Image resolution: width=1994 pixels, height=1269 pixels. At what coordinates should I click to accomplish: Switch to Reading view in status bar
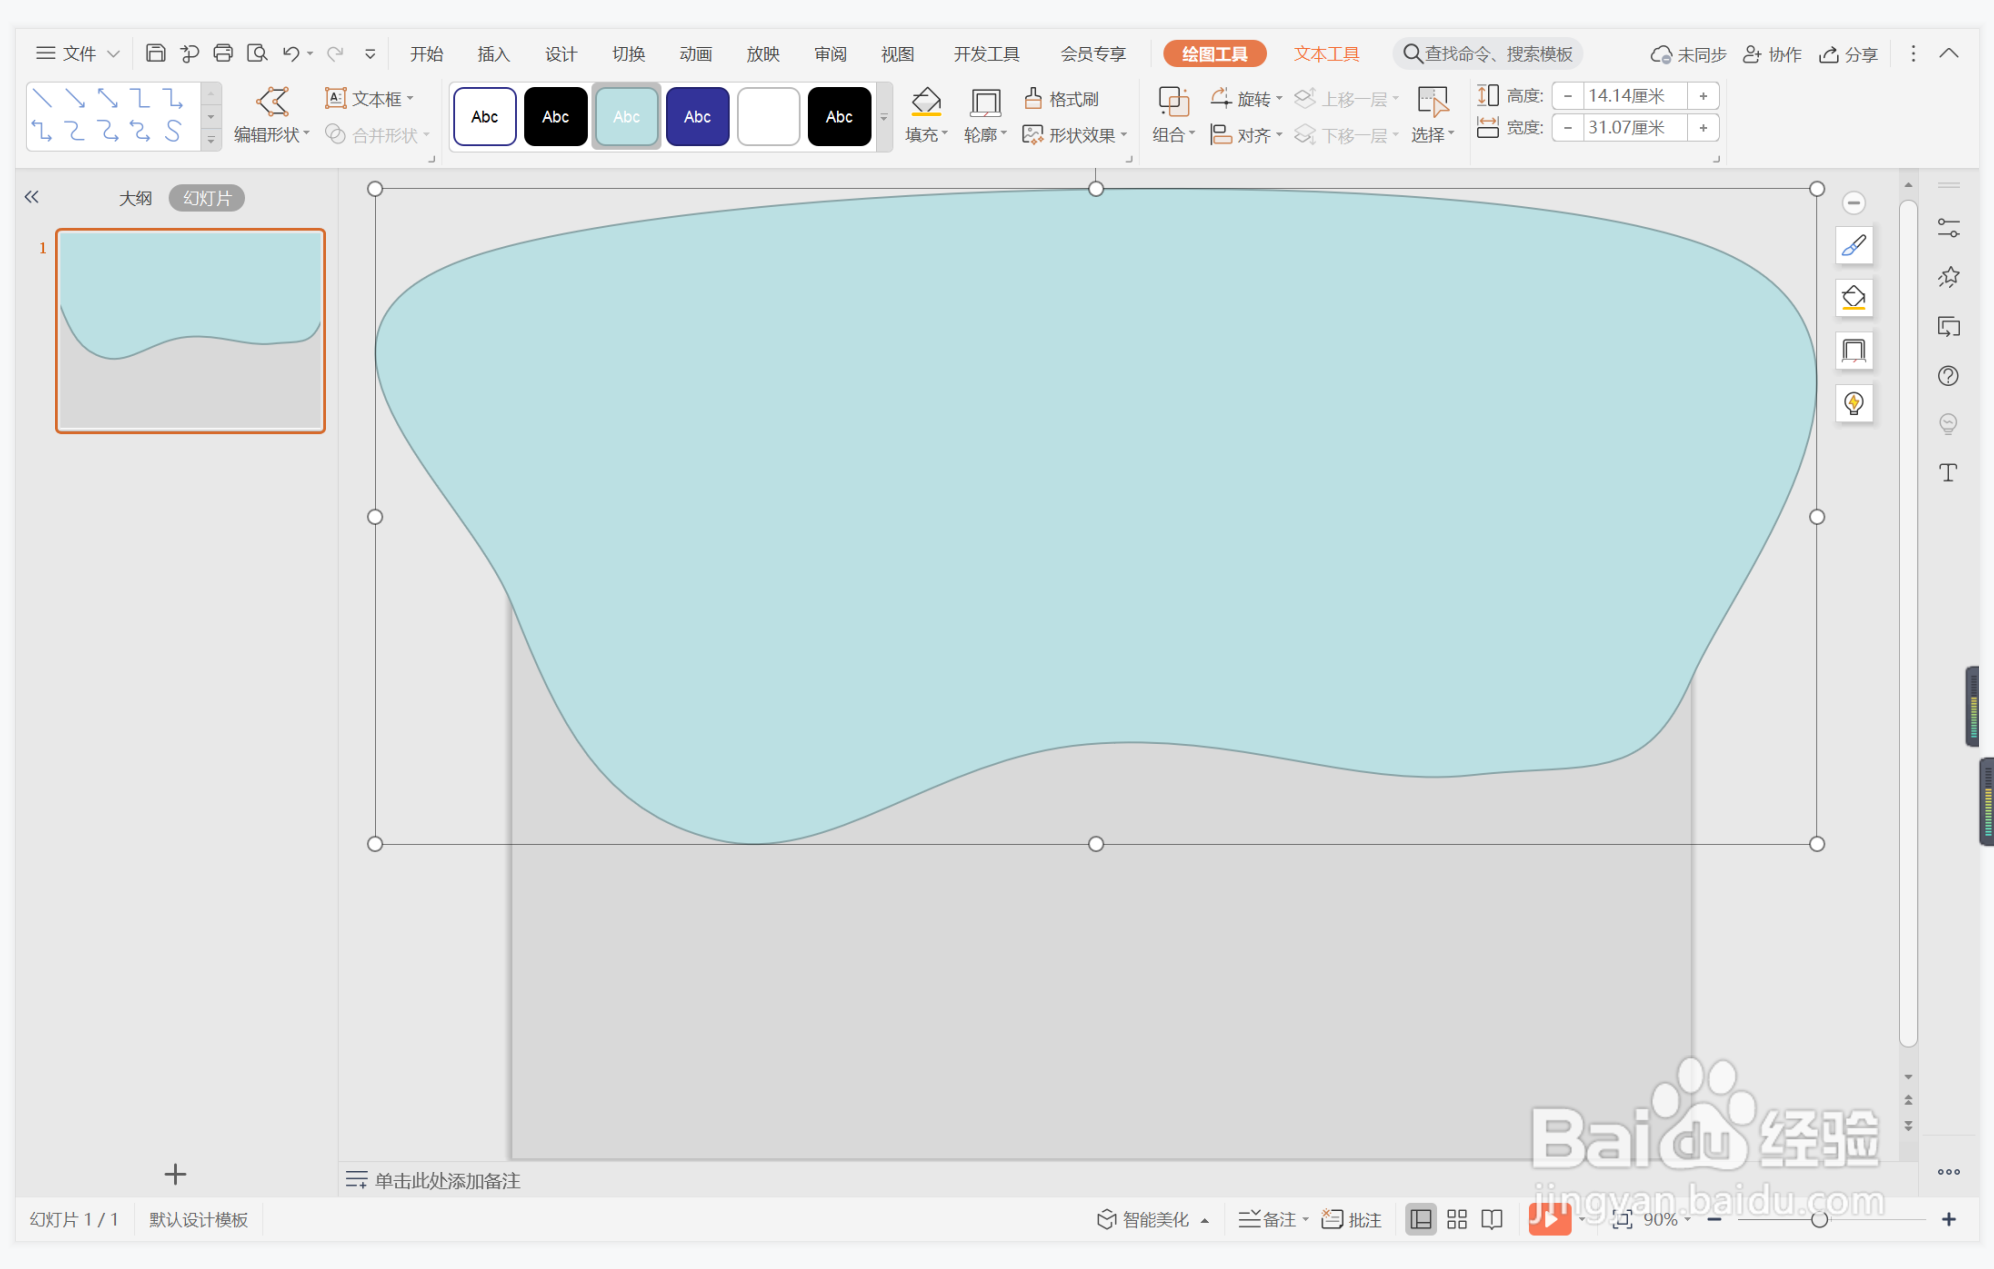1492,1219
